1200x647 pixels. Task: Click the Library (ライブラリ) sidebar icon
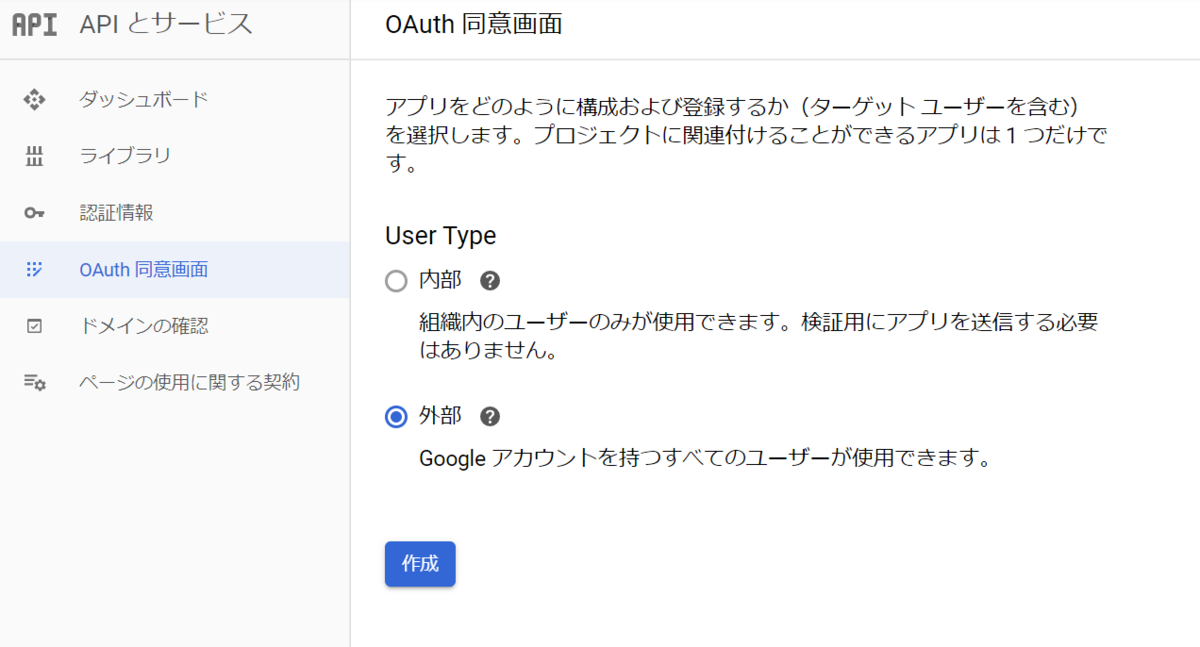35,156
